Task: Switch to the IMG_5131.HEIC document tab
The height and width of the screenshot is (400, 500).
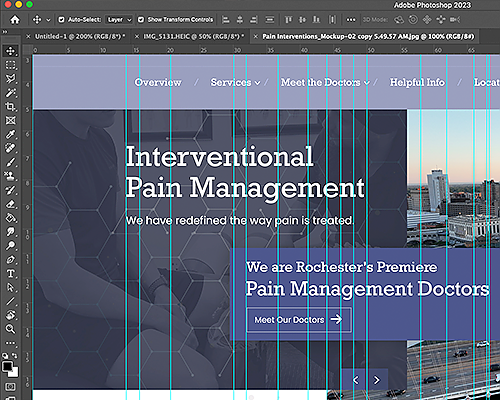Action: coord(194,36)
